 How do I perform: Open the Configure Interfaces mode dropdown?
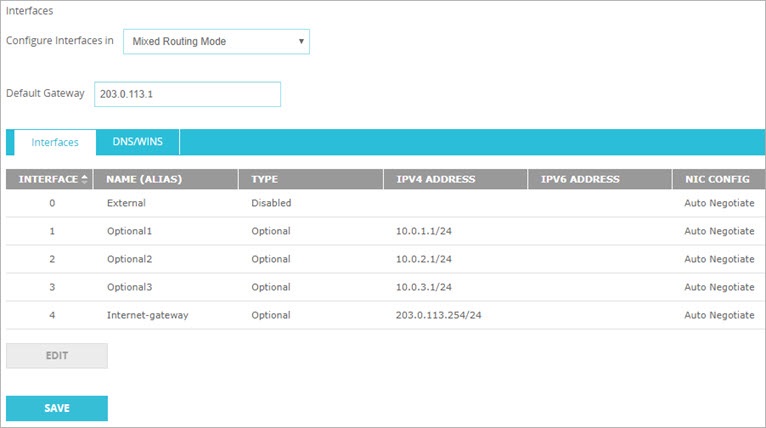216,41
